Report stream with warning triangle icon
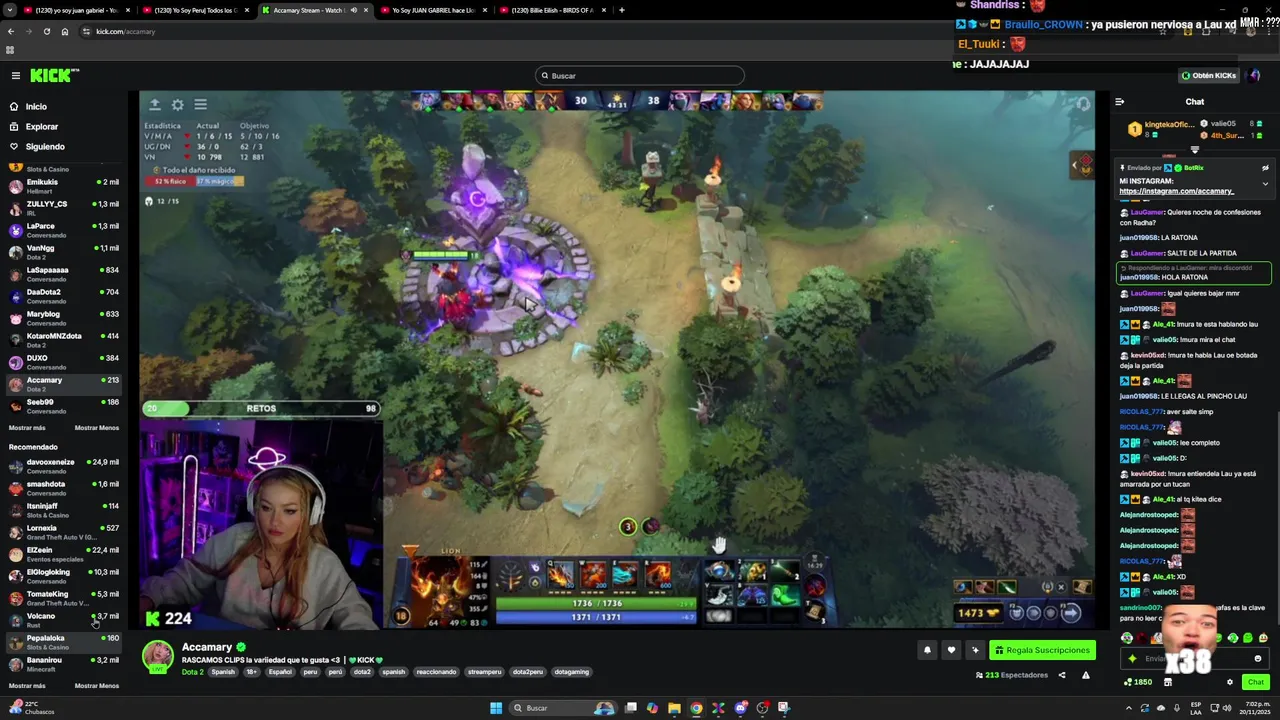The width and height of the screenshot is (1280, 720). pos(1085,675)
